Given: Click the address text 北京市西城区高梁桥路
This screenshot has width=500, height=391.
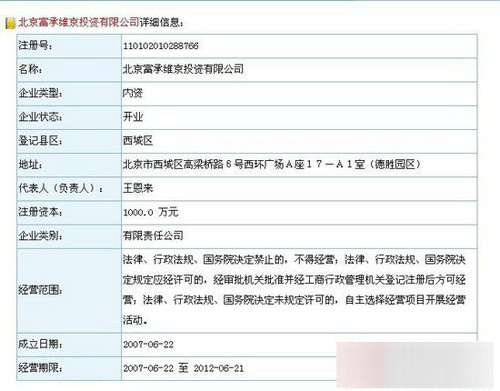Looking at the screenshot, I should [x=173, y=164].
